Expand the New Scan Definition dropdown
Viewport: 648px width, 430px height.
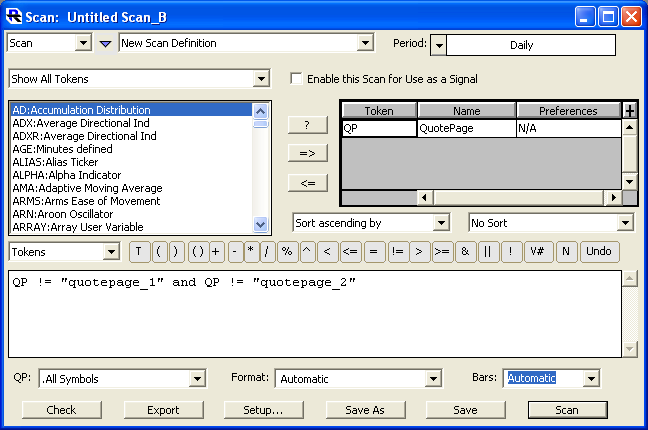click(x=365, y=43)
